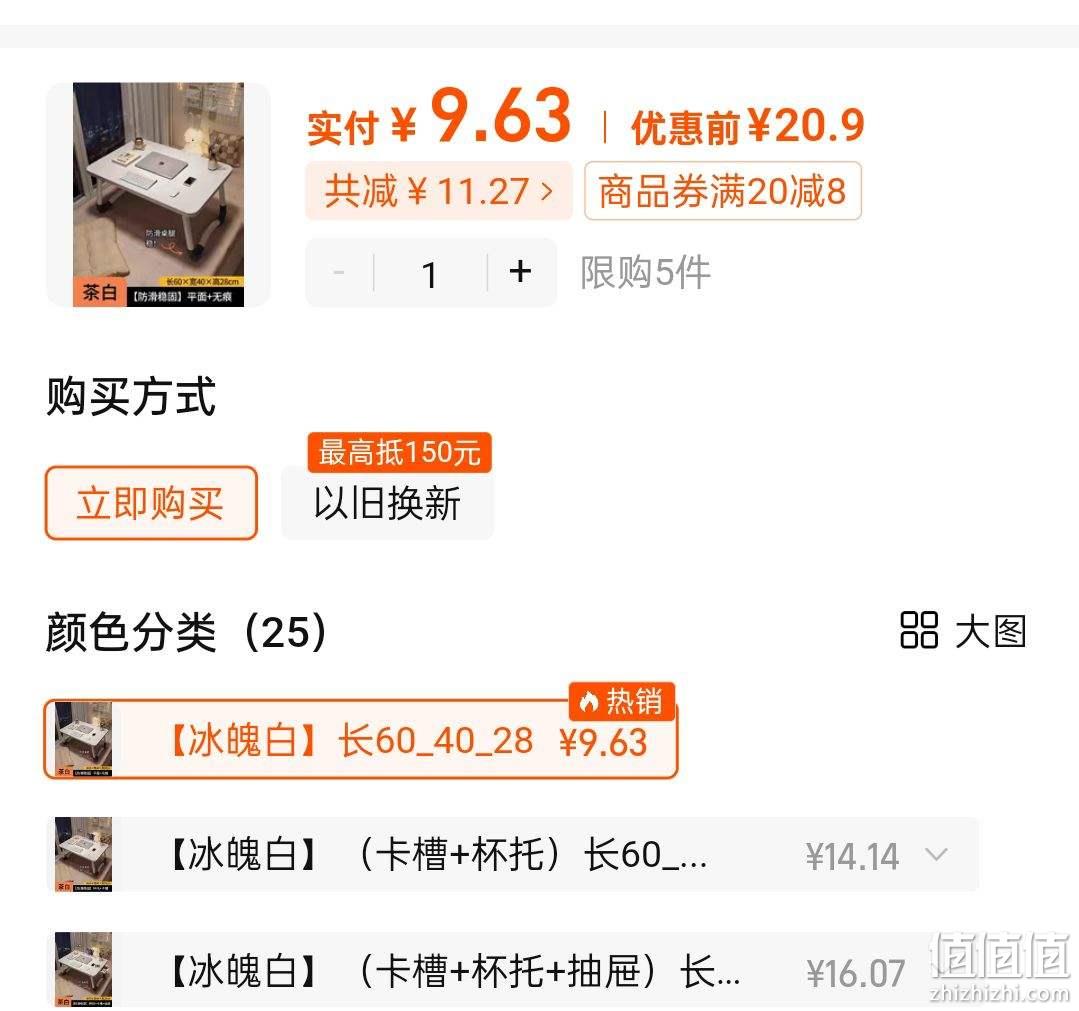Image resolution: width=1079 pixels, height=1011 pixels.
Task: Open the 商品券满20减8 coupon tag
Action: pyautogui.click(x=723, y=191)
